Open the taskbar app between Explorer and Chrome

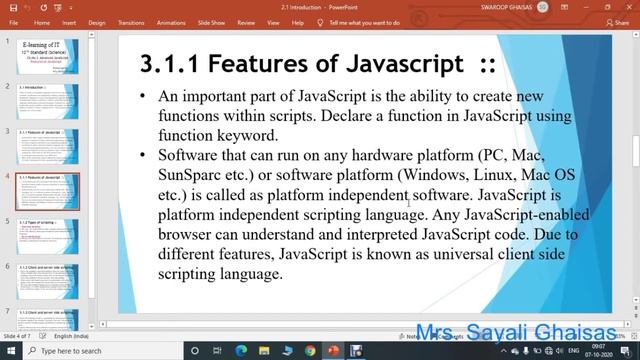287,351
